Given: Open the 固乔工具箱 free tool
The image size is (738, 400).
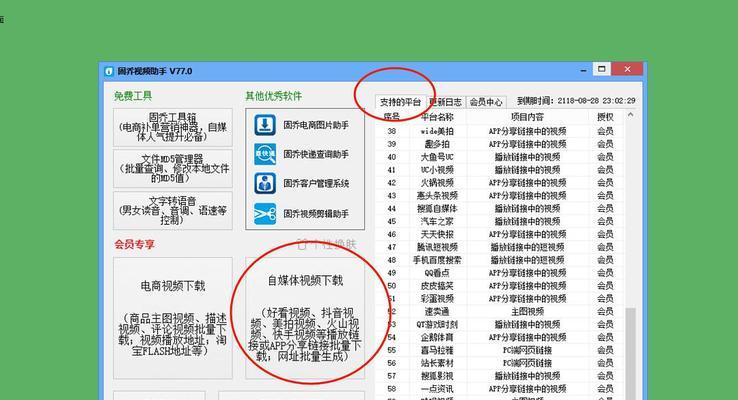Looking at the screenshot, I should (173, 127).
